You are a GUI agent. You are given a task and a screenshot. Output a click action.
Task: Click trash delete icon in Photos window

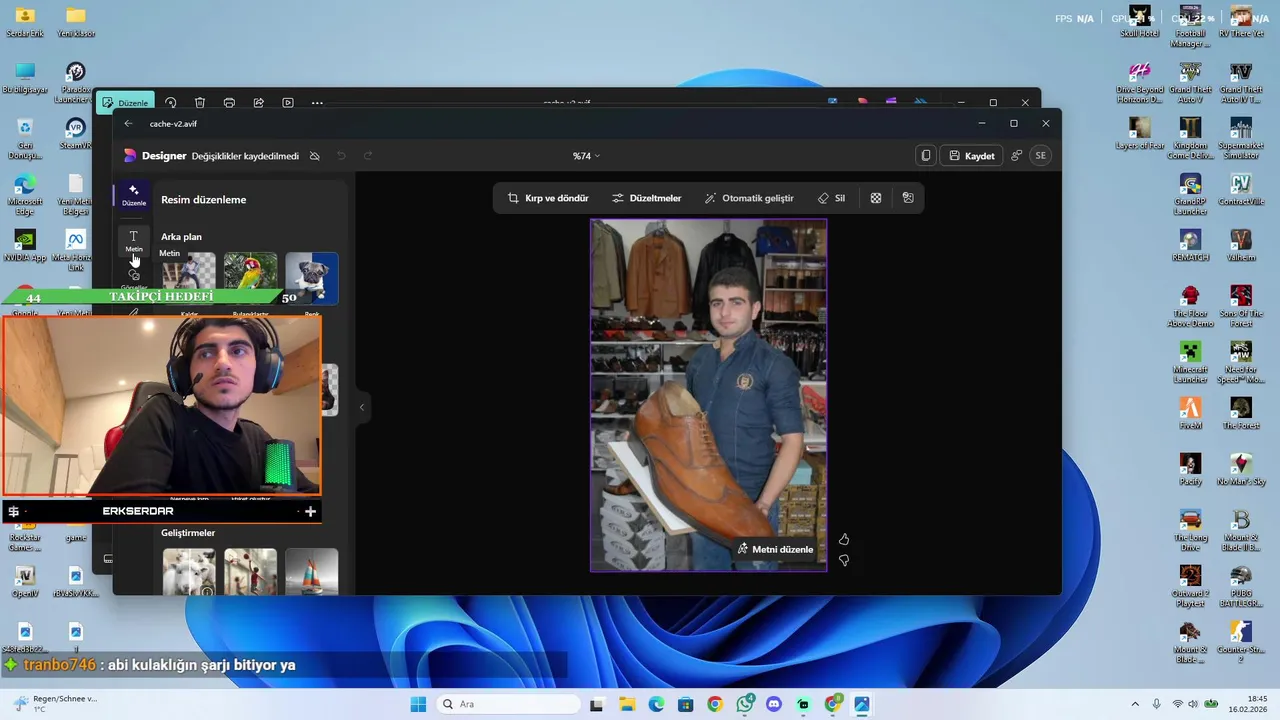[x=200, y=102]
